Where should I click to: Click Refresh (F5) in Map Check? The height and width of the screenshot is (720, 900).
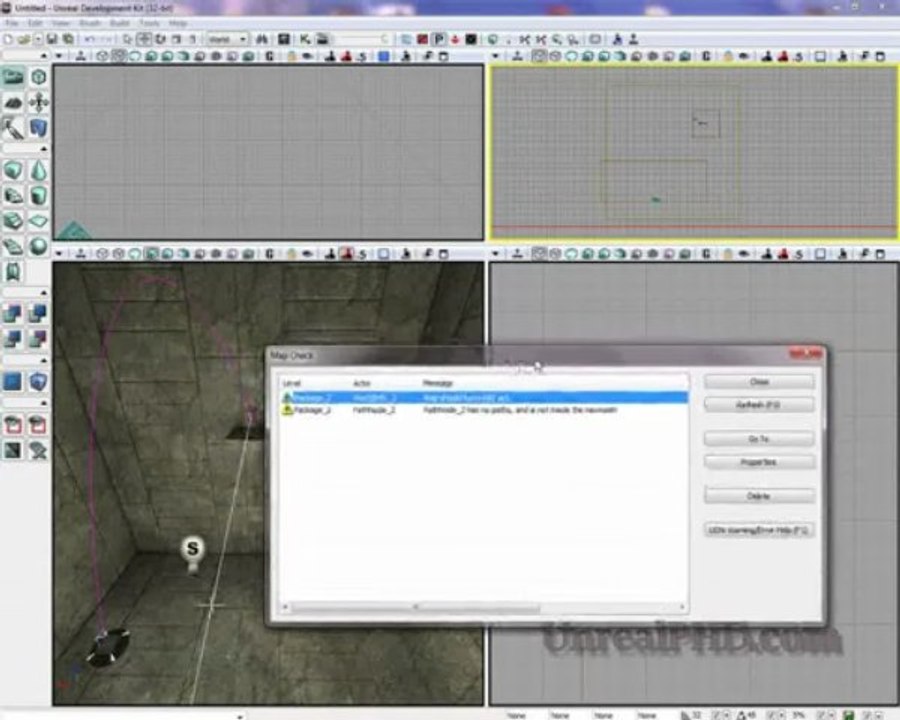tap(759, 405)
